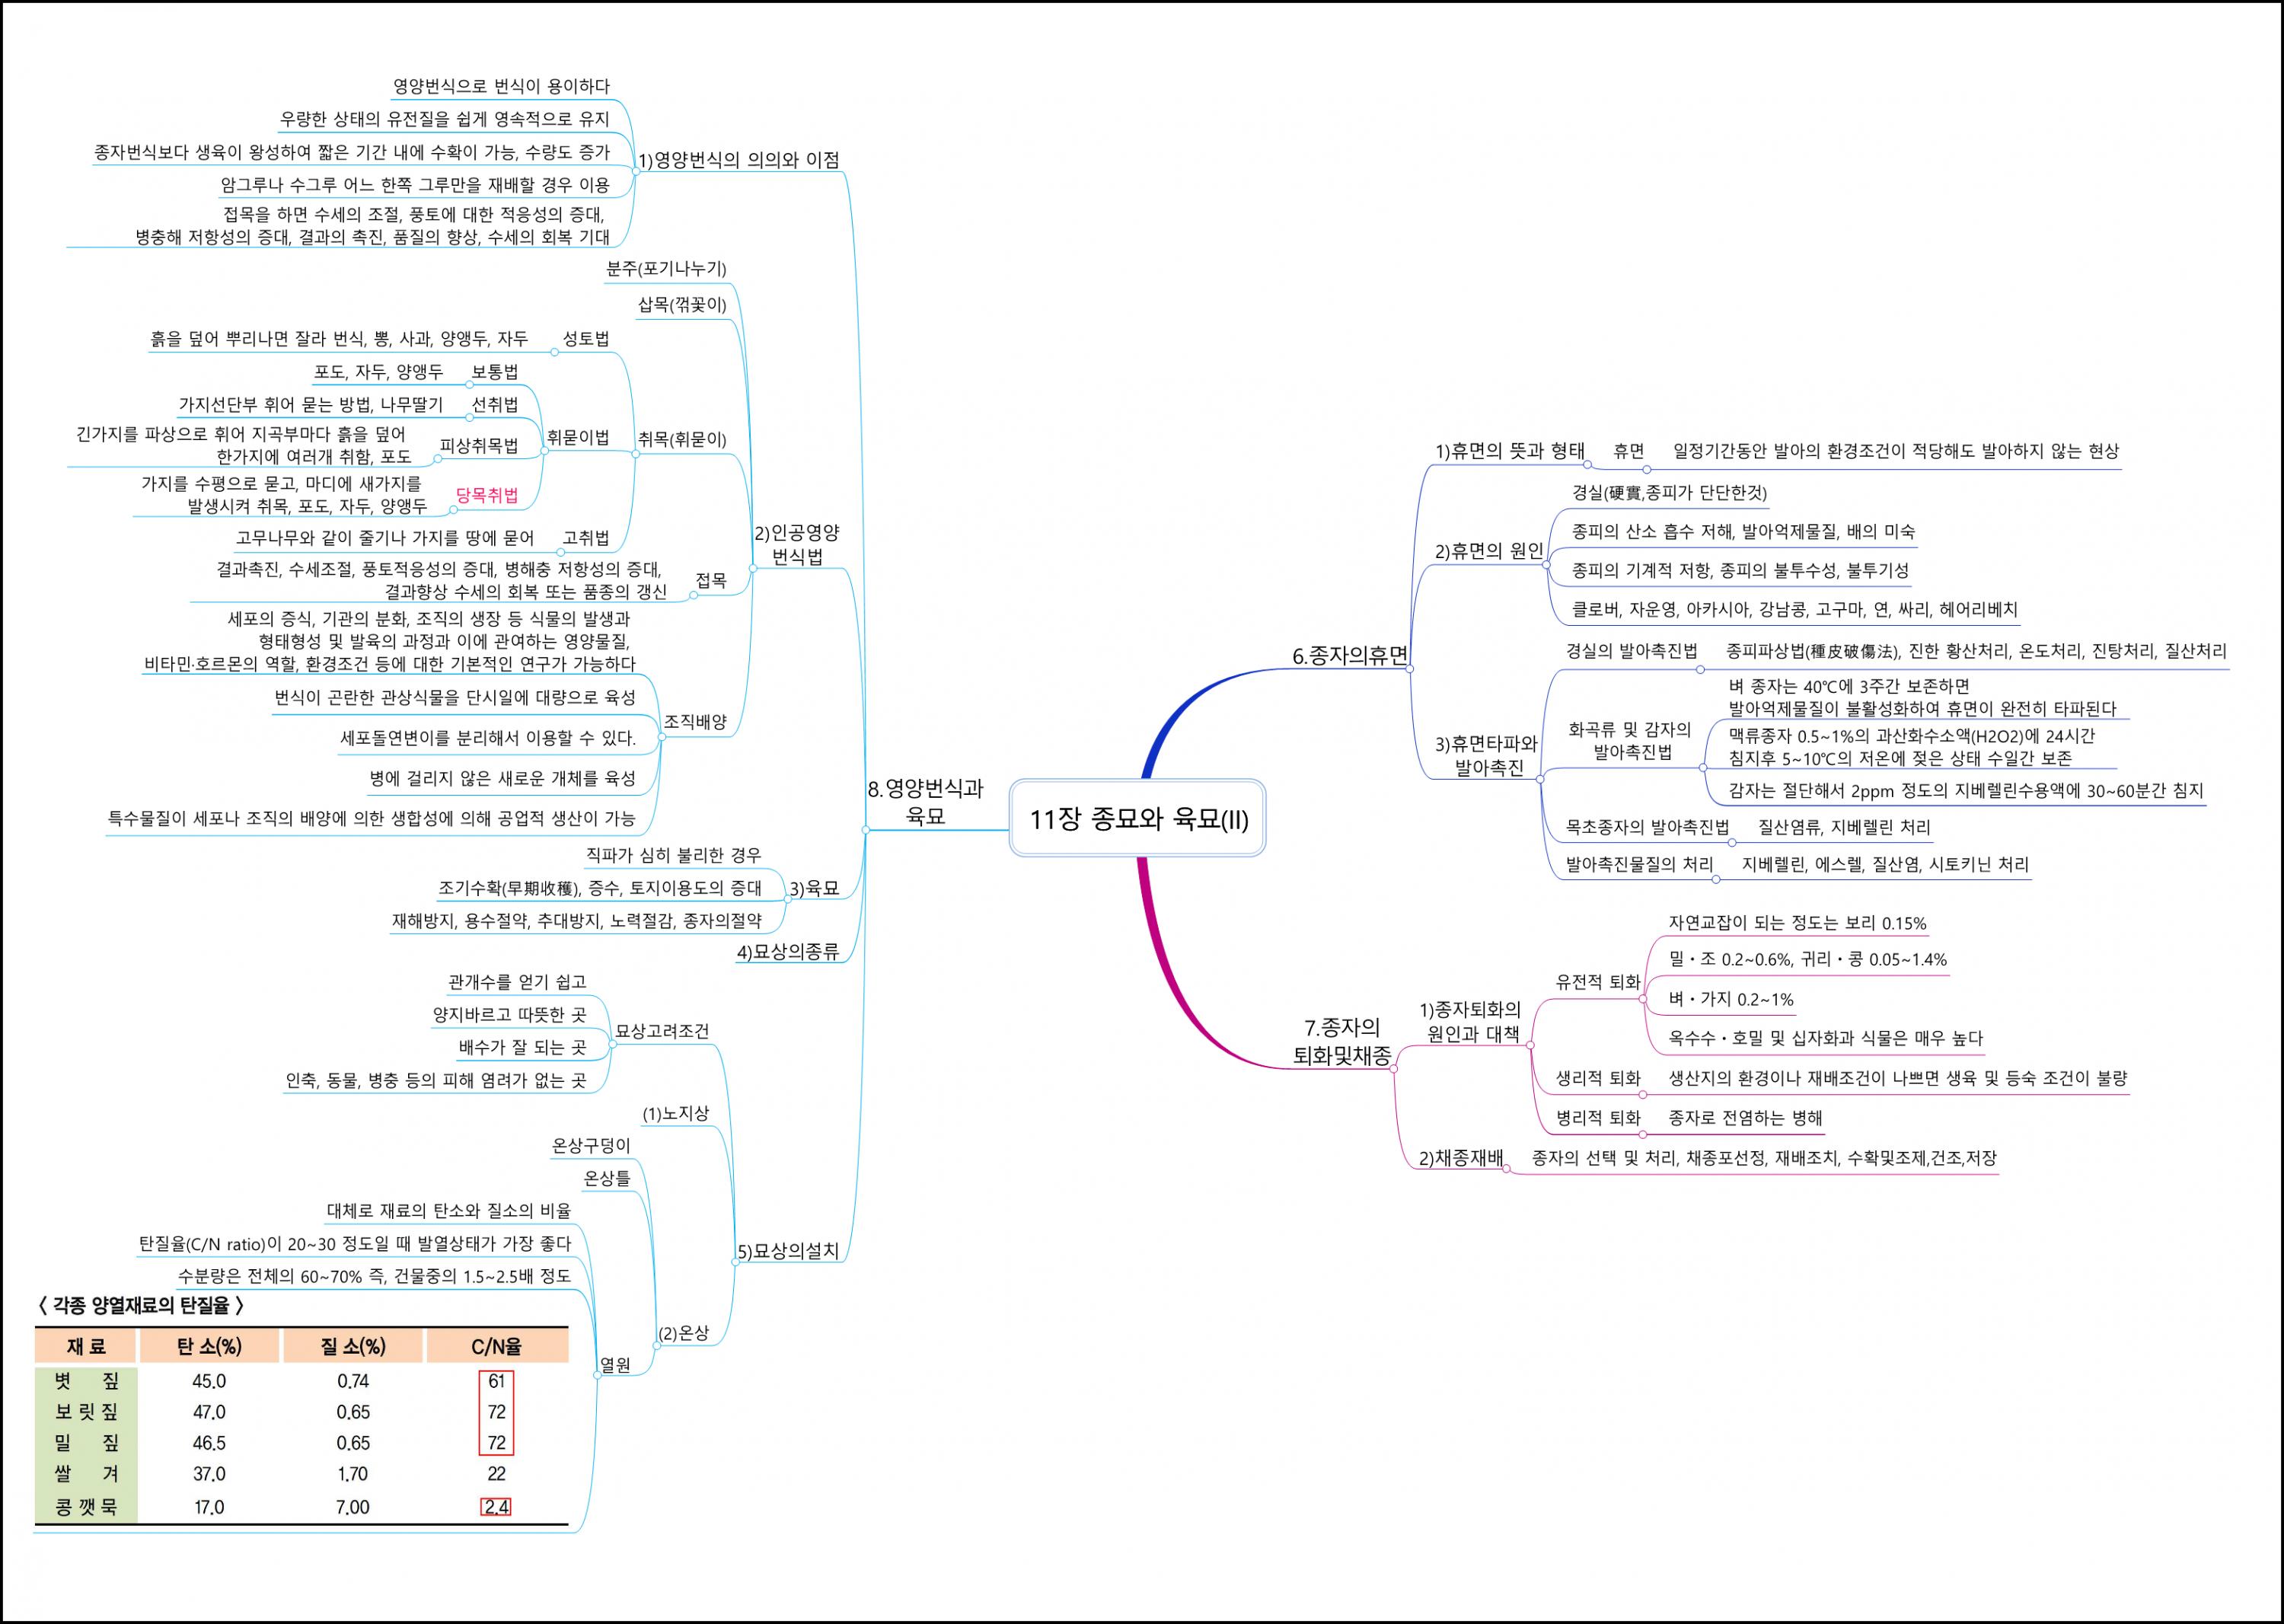Click the 질 소(%) table header
This screenshot has width=2284, height=1624.
coord(353,1347)
